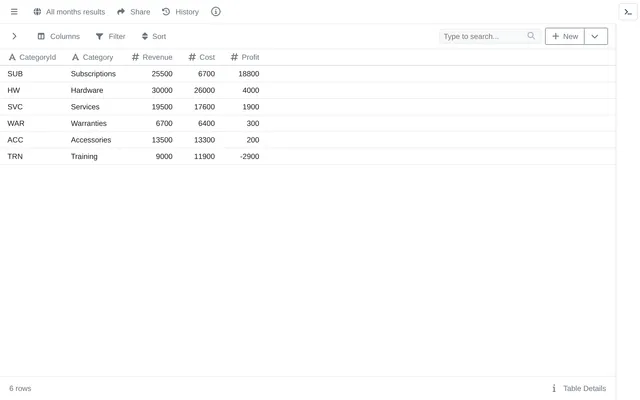The image size is (640, 400).
Task: Click the 6 rows status text
Action: pyautogui.click(x=20, y=389)
